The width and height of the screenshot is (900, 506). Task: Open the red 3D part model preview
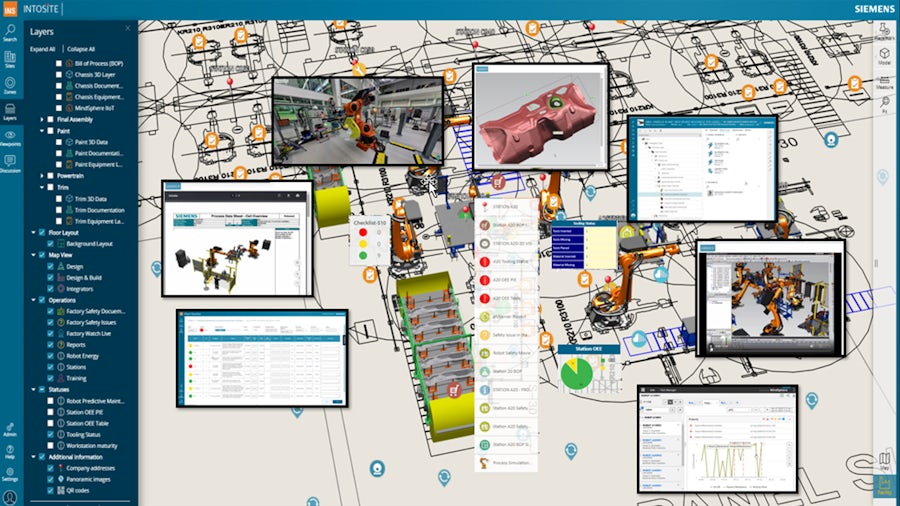540,116
